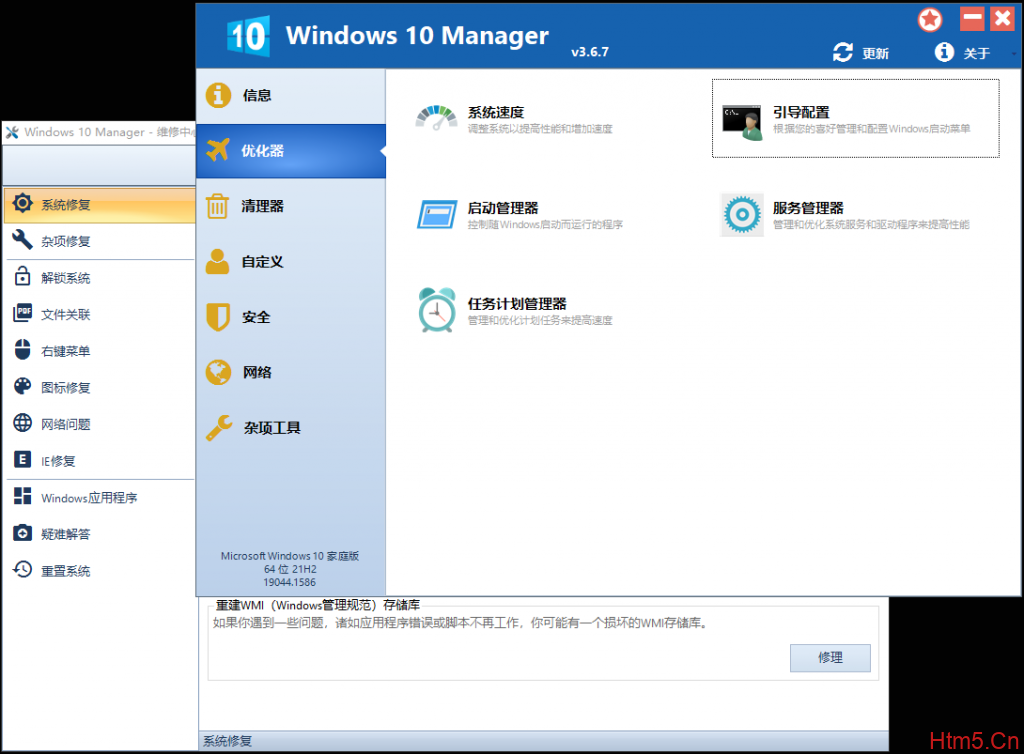The width and height of the screenshot is (1024, 754).
Task: Click the 关于 info icon in header
Action: [944, 52]
